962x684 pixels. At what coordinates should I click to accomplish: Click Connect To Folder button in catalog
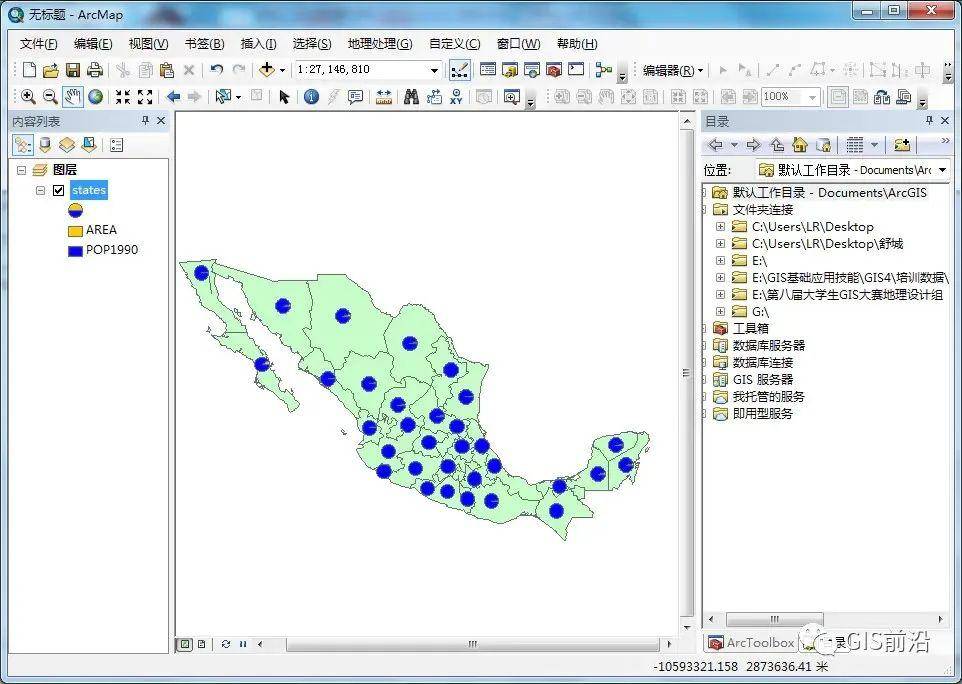pos(901,145)
